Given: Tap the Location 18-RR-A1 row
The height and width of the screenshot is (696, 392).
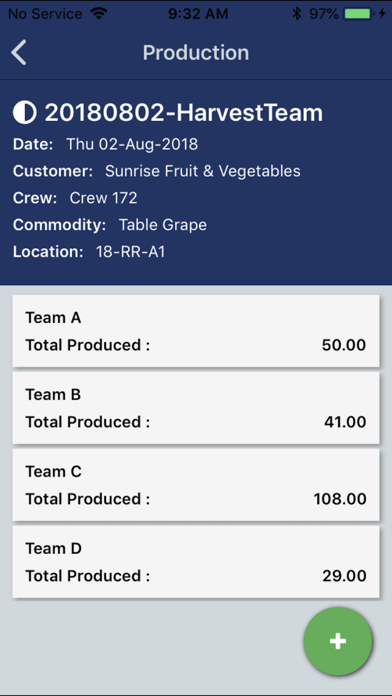Looking at the screenshot, I should point(89,252).
